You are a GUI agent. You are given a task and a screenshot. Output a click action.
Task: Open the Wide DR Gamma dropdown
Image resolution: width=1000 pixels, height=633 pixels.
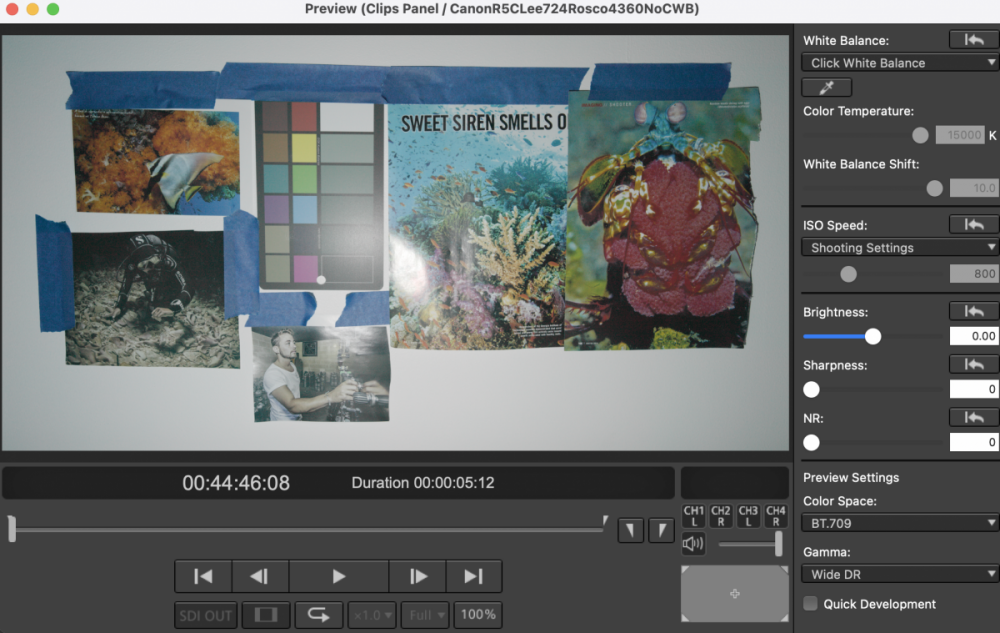coord(900,574)
